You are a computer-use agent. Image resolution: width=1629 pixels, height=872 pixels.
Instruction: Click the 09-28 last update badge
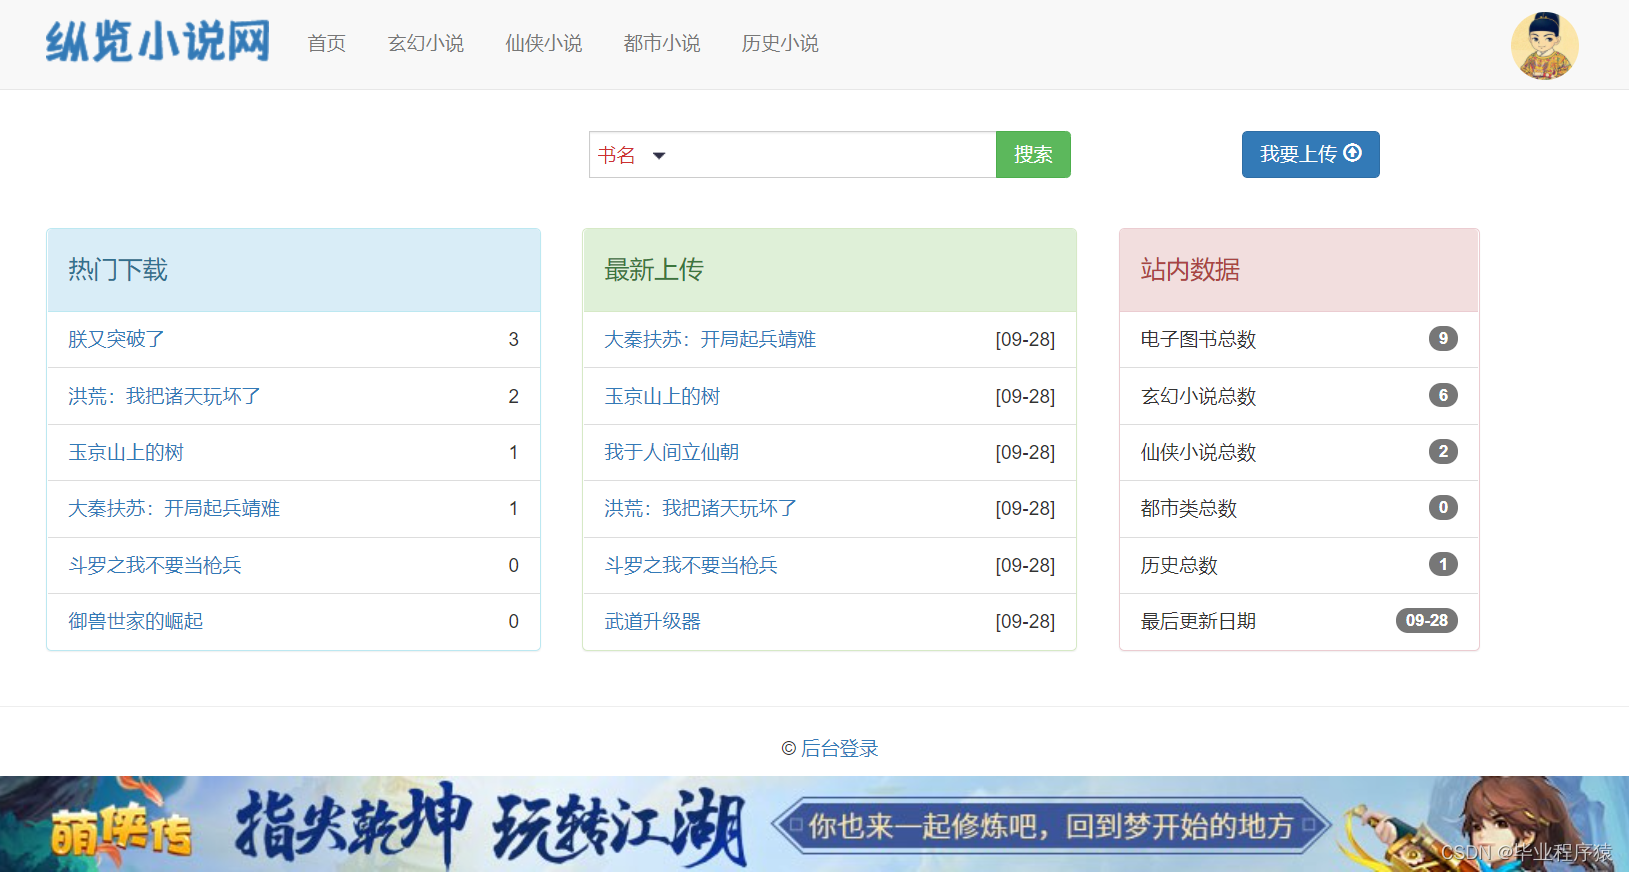coord(1427,620)
